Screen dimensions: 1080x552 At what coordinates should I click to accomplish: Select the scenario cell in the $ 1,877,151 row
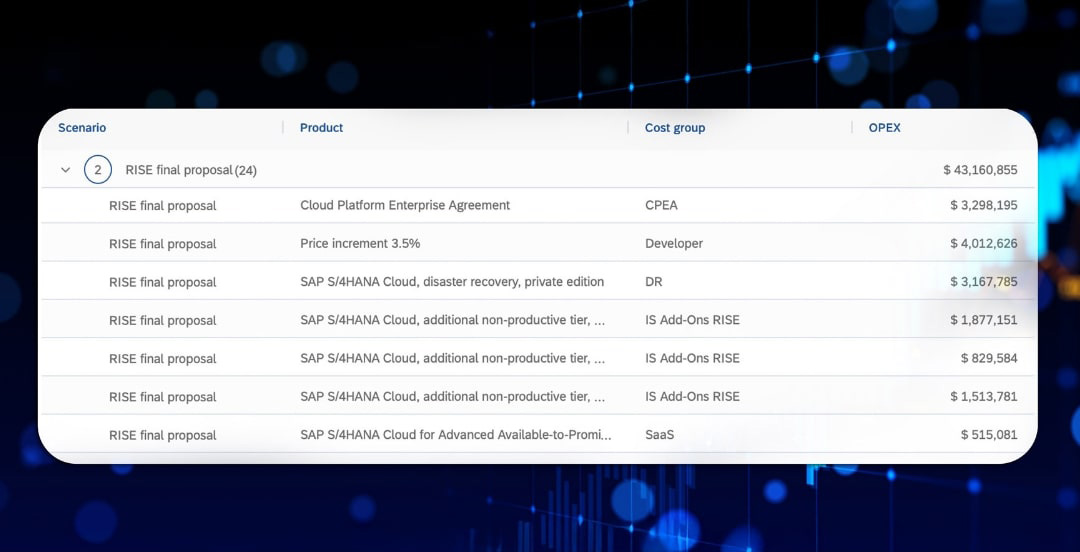163,320
